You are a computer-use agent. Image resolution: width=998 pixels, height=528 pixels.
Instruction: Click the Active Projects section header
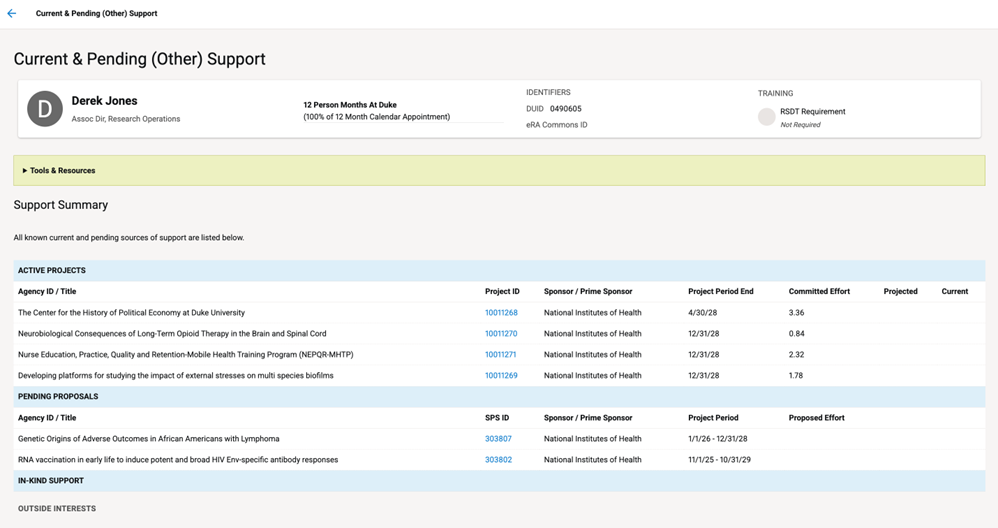pos(52,271)
